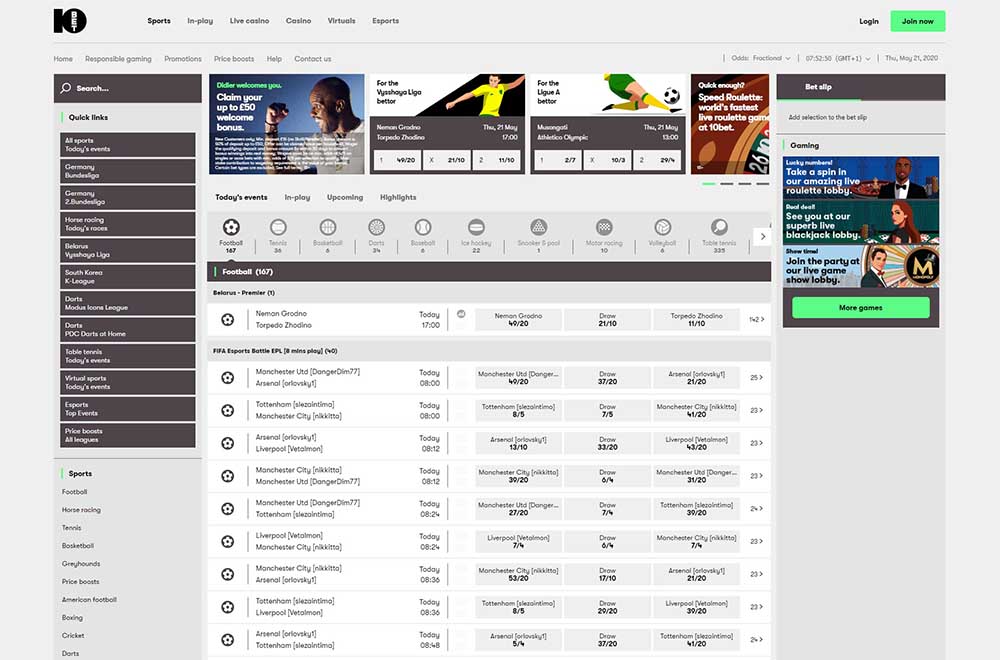1000x660 pixels.
Task: Click the 10Bet logo
Action: [x=70, y=21]
